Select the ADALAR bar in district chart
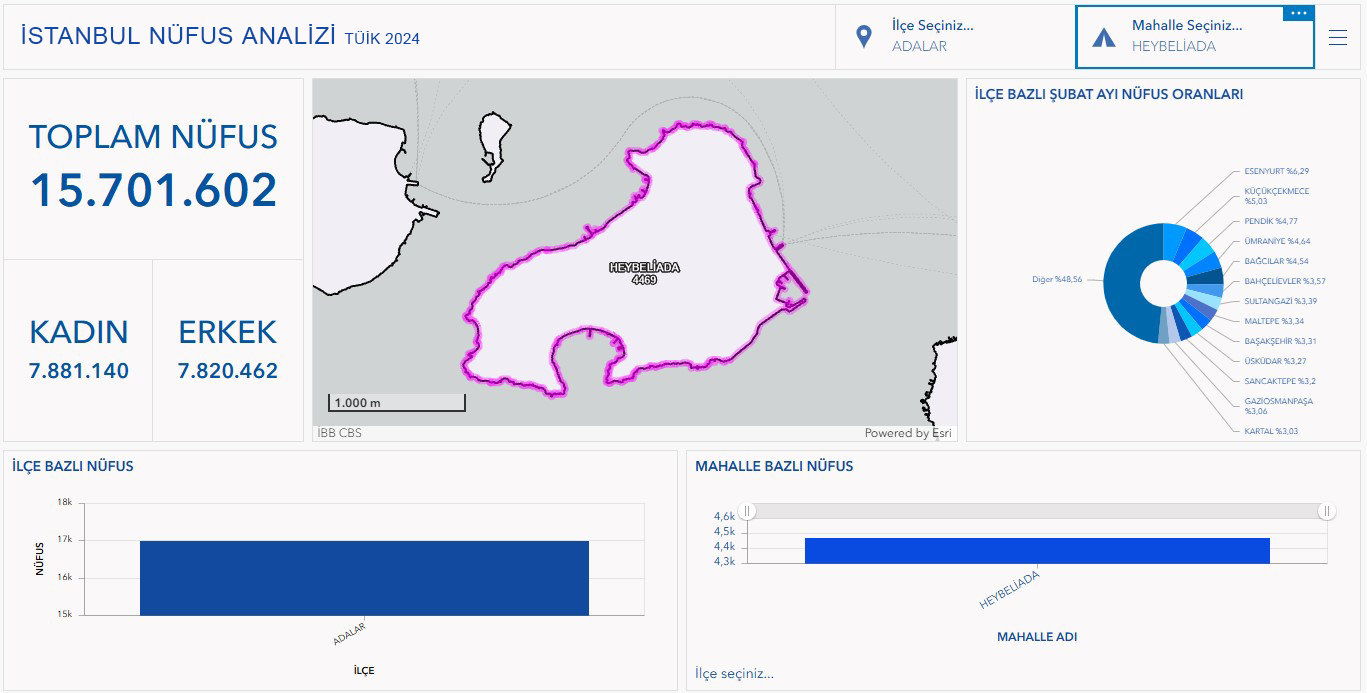Image resolution: width=1367 pixels, height=693 pixels. coord(364,578)
